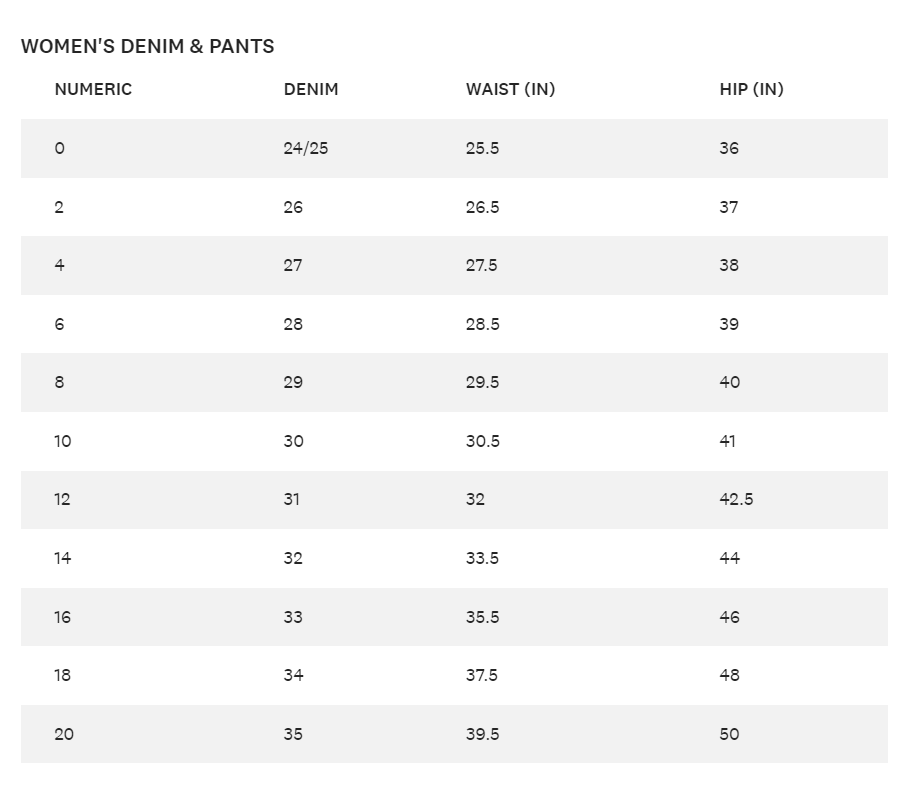Select the WAIST (IN) column header
The height and width of the screenshot is (797, 906).
click(510, 89)
